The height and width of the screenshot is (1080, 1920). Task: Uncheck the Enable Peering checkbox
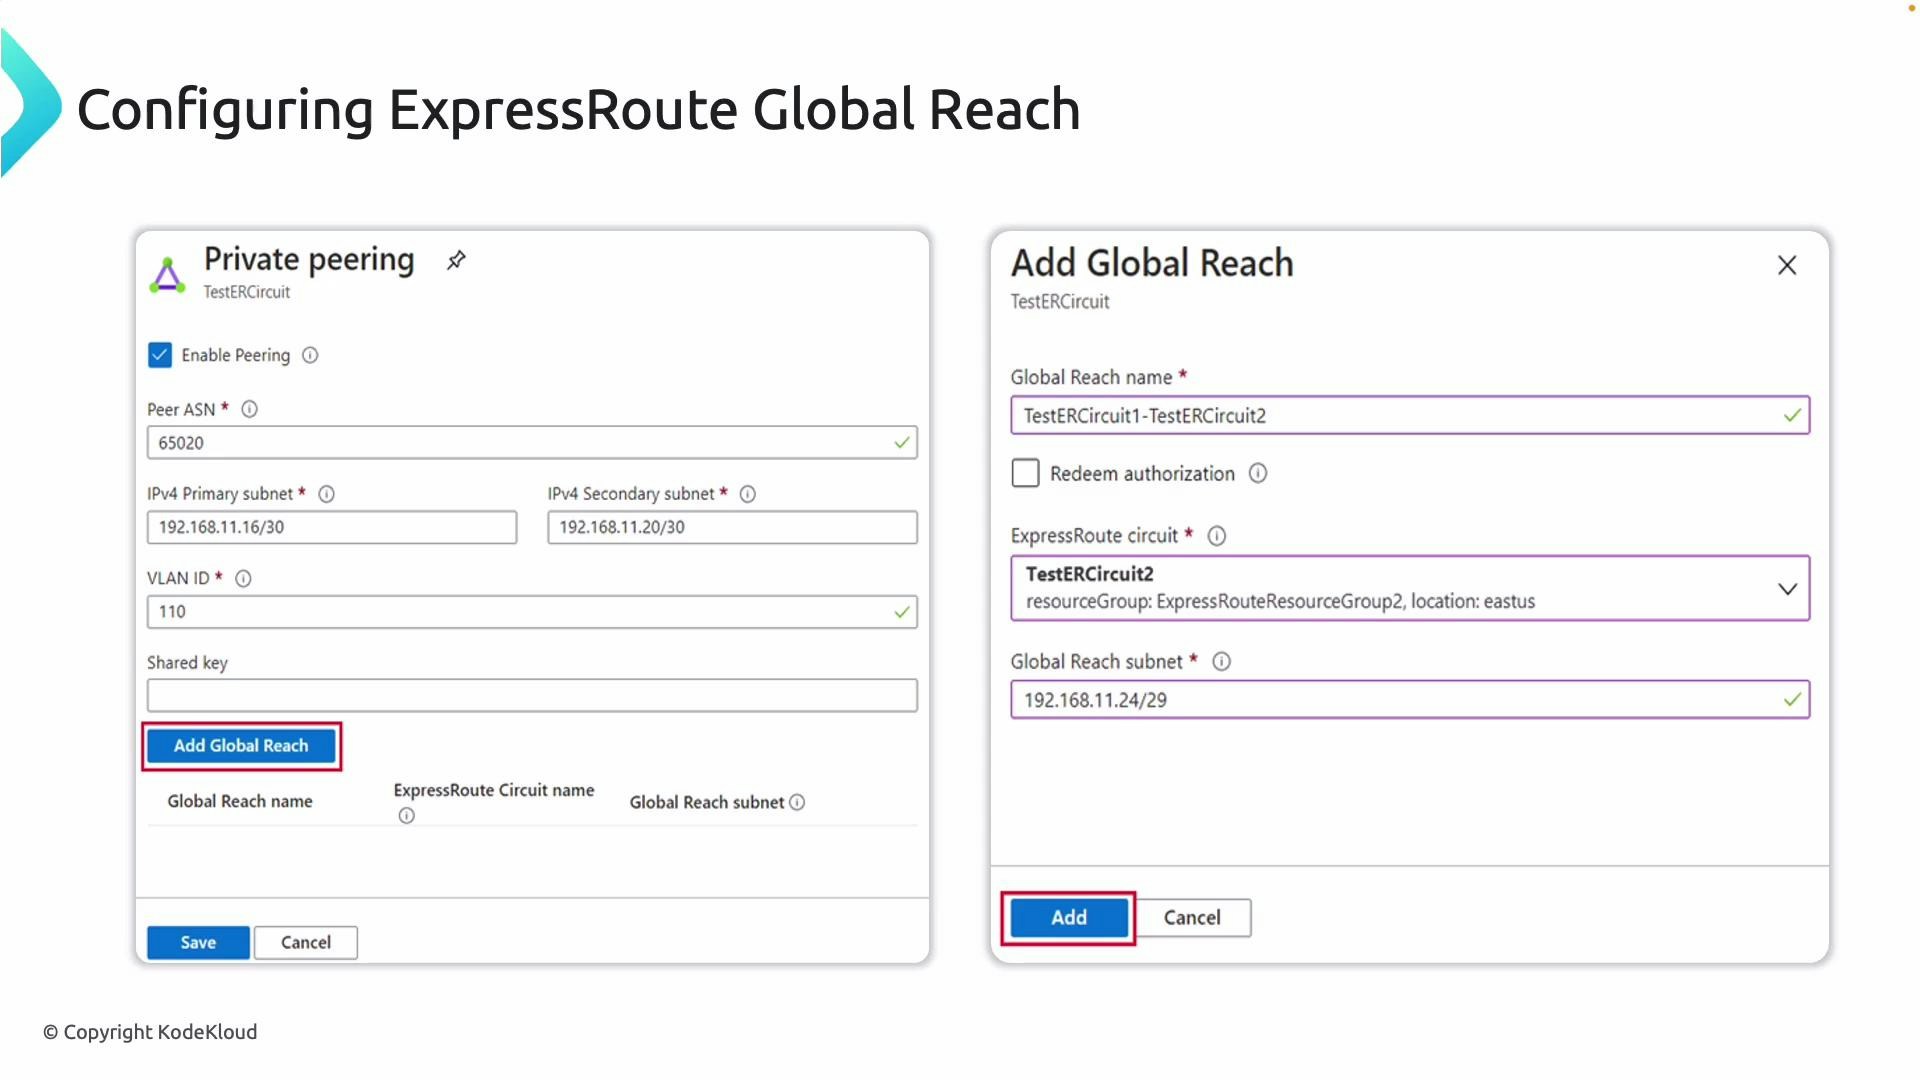160,355
